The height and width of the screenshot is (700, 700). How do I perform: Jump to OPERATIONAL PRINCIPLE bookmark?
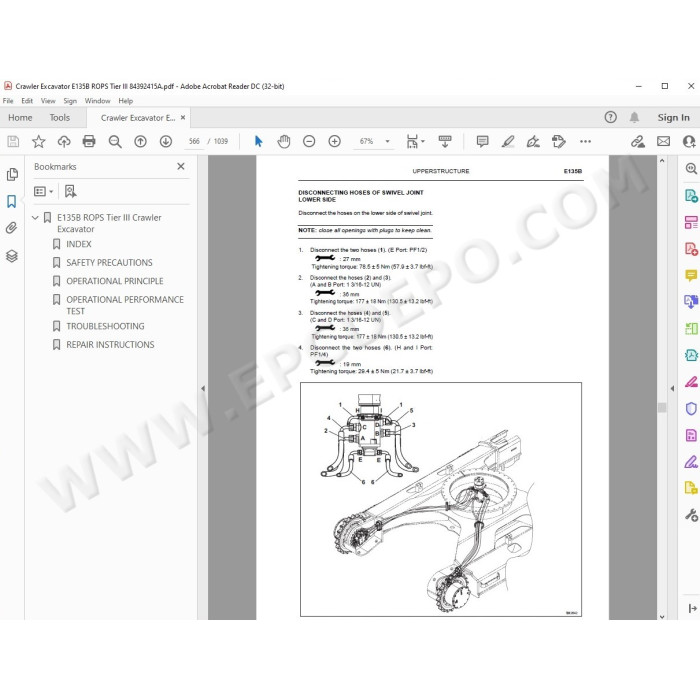115,281
